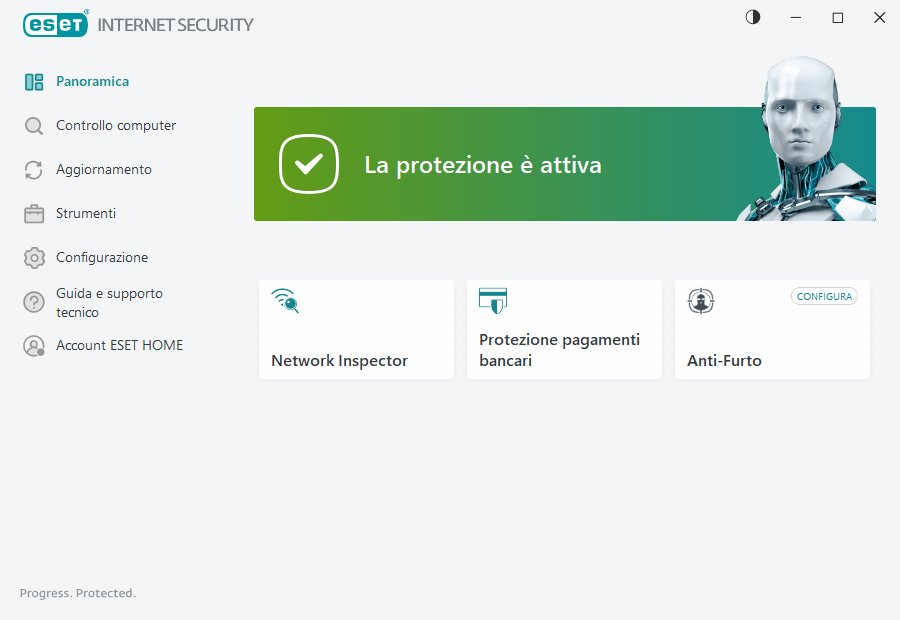Open the Controllo computer section
The height and width of the screenshot is (620, 900).
tap(116, 126)
